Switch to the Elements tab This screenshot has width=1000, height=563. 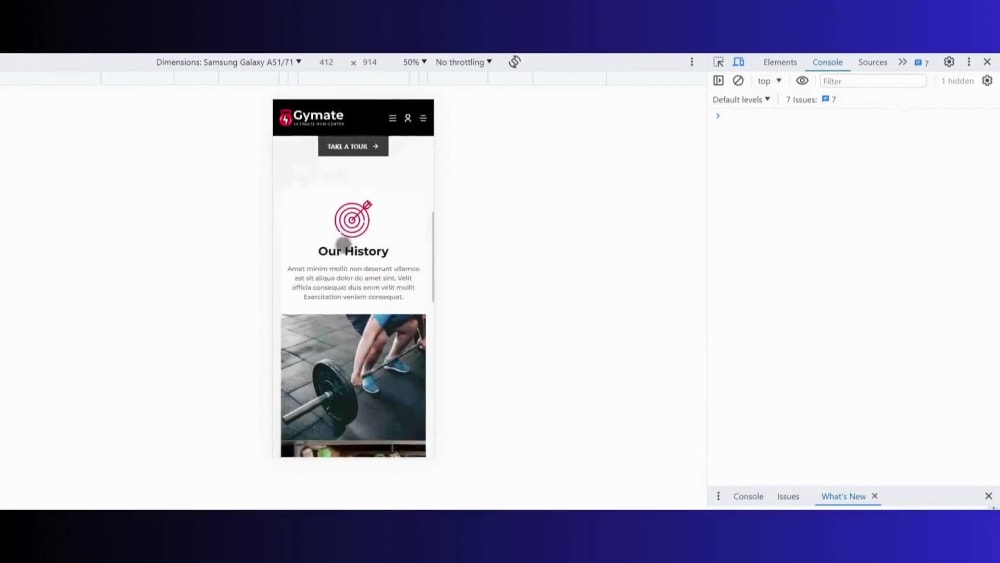point(780,62)
